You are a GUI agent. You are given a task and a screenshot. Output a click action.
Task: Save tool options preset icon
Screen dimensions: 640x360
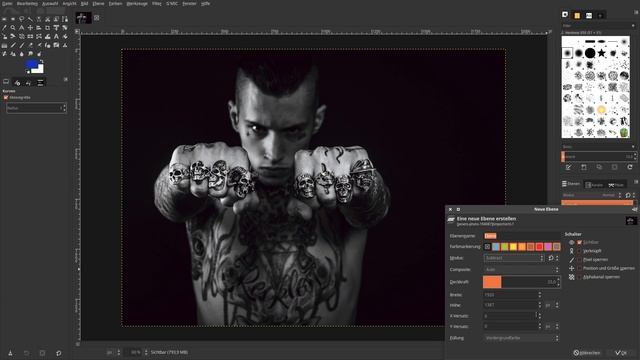point(10,353)
